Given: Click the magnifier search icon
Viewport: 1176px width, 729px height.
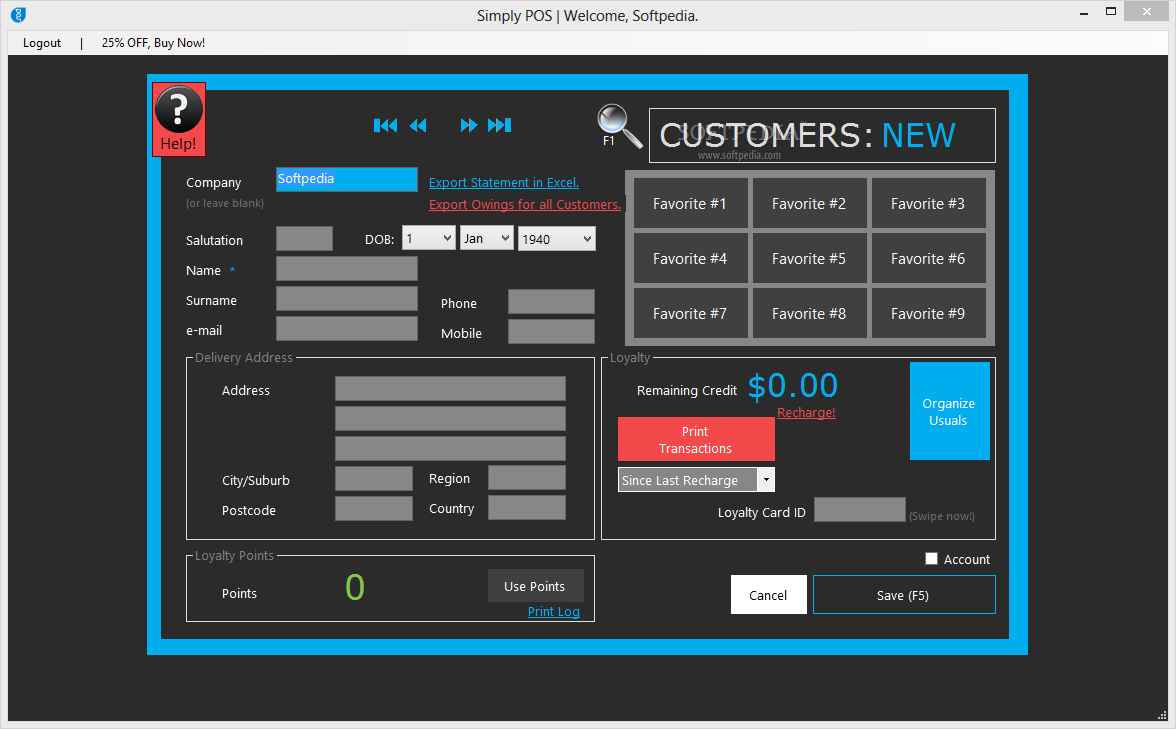Looking at the screenshot, I should [x=620, y=124].
